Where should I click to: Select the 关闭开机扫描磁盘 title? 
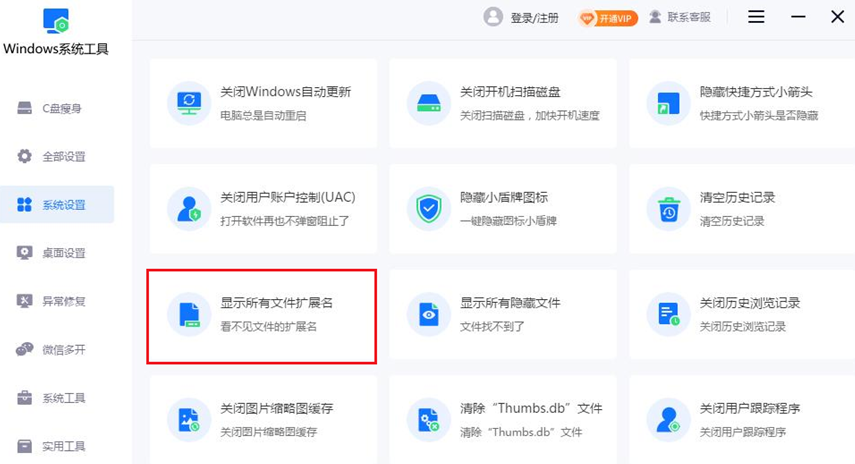click(x=510, y=92)
